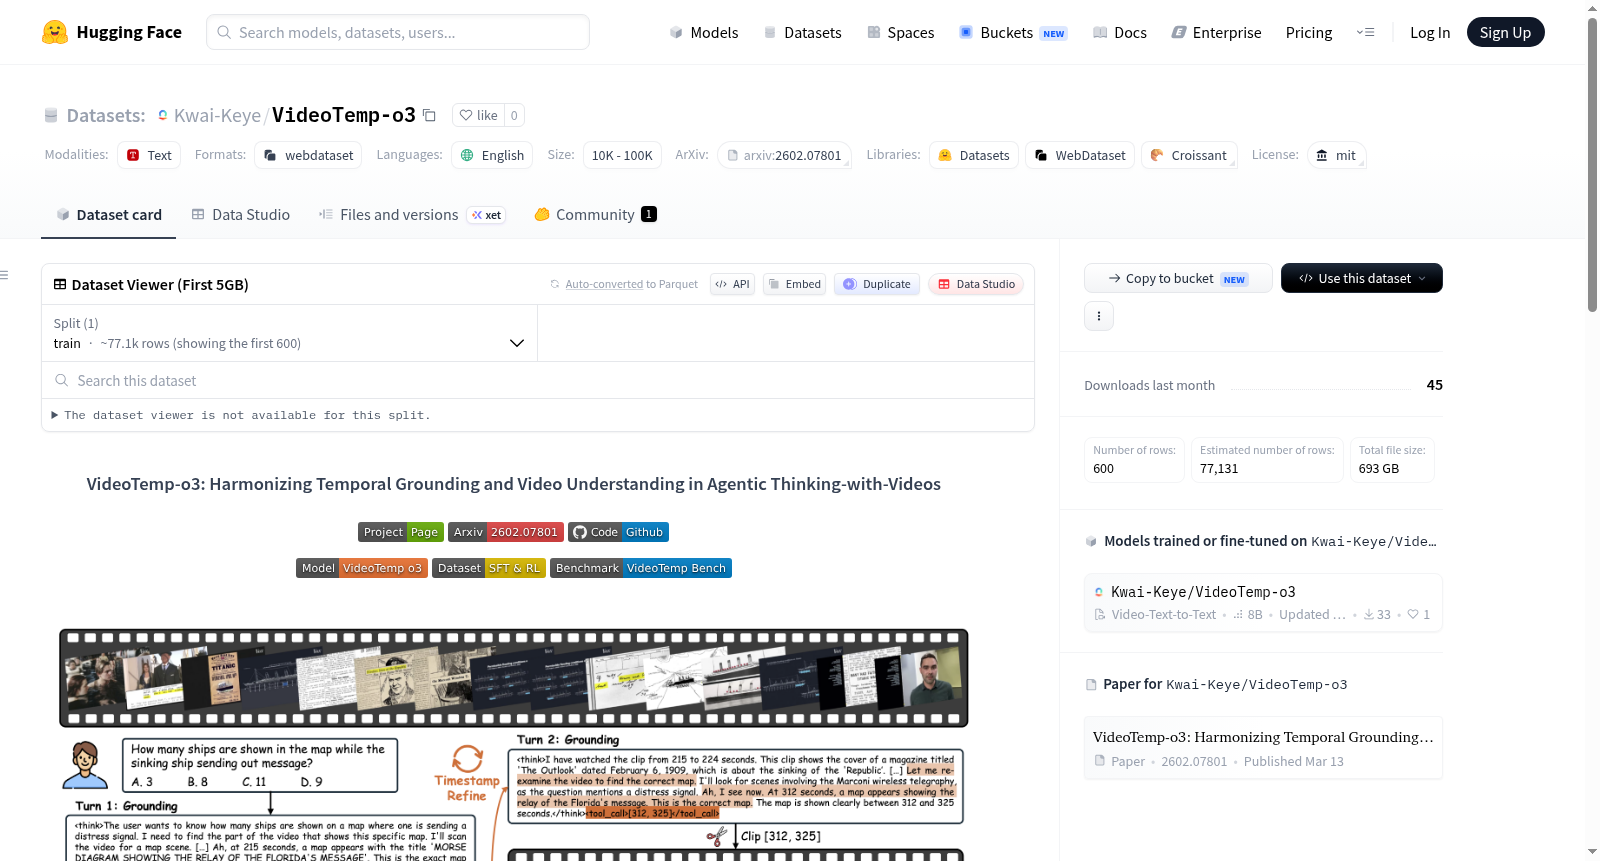Click the estimated rows value '77,131'
Screen dimensions: 1600x861
(1219, 468)
